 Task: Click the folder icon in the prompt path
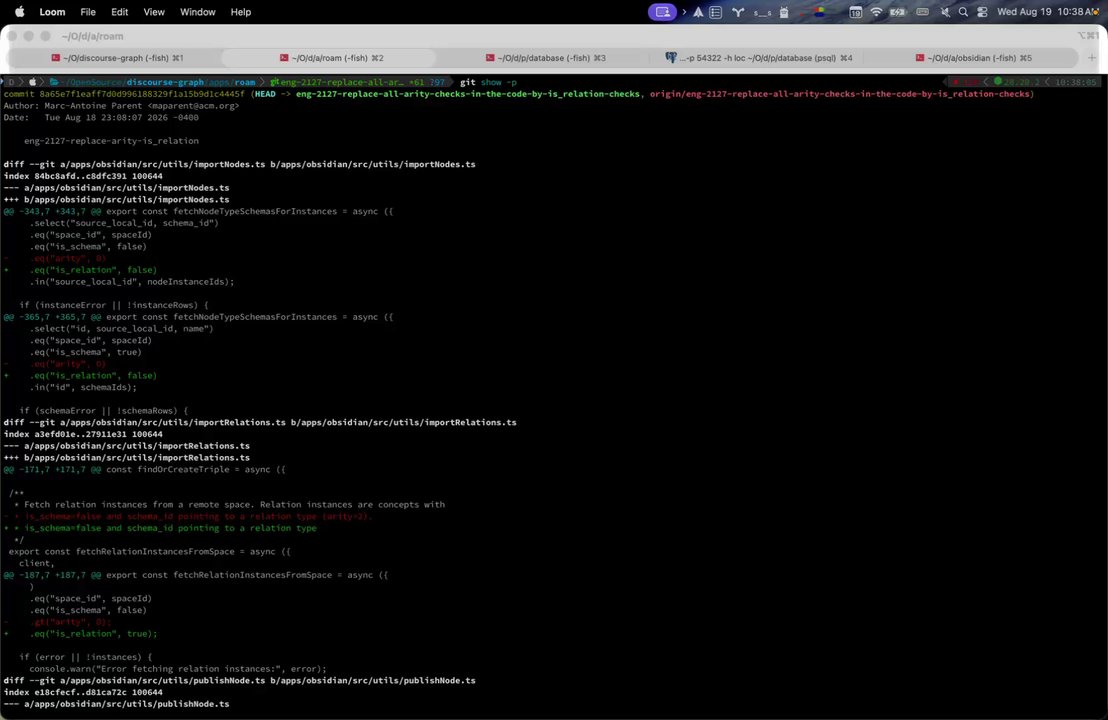pos(54,82)
